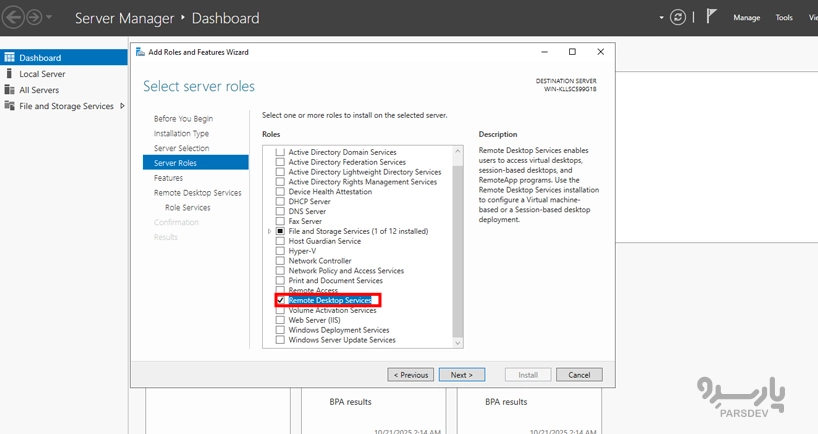Open the notifications flag icon
The width and height of the screenshot is (818, 434).
point(712,17)
